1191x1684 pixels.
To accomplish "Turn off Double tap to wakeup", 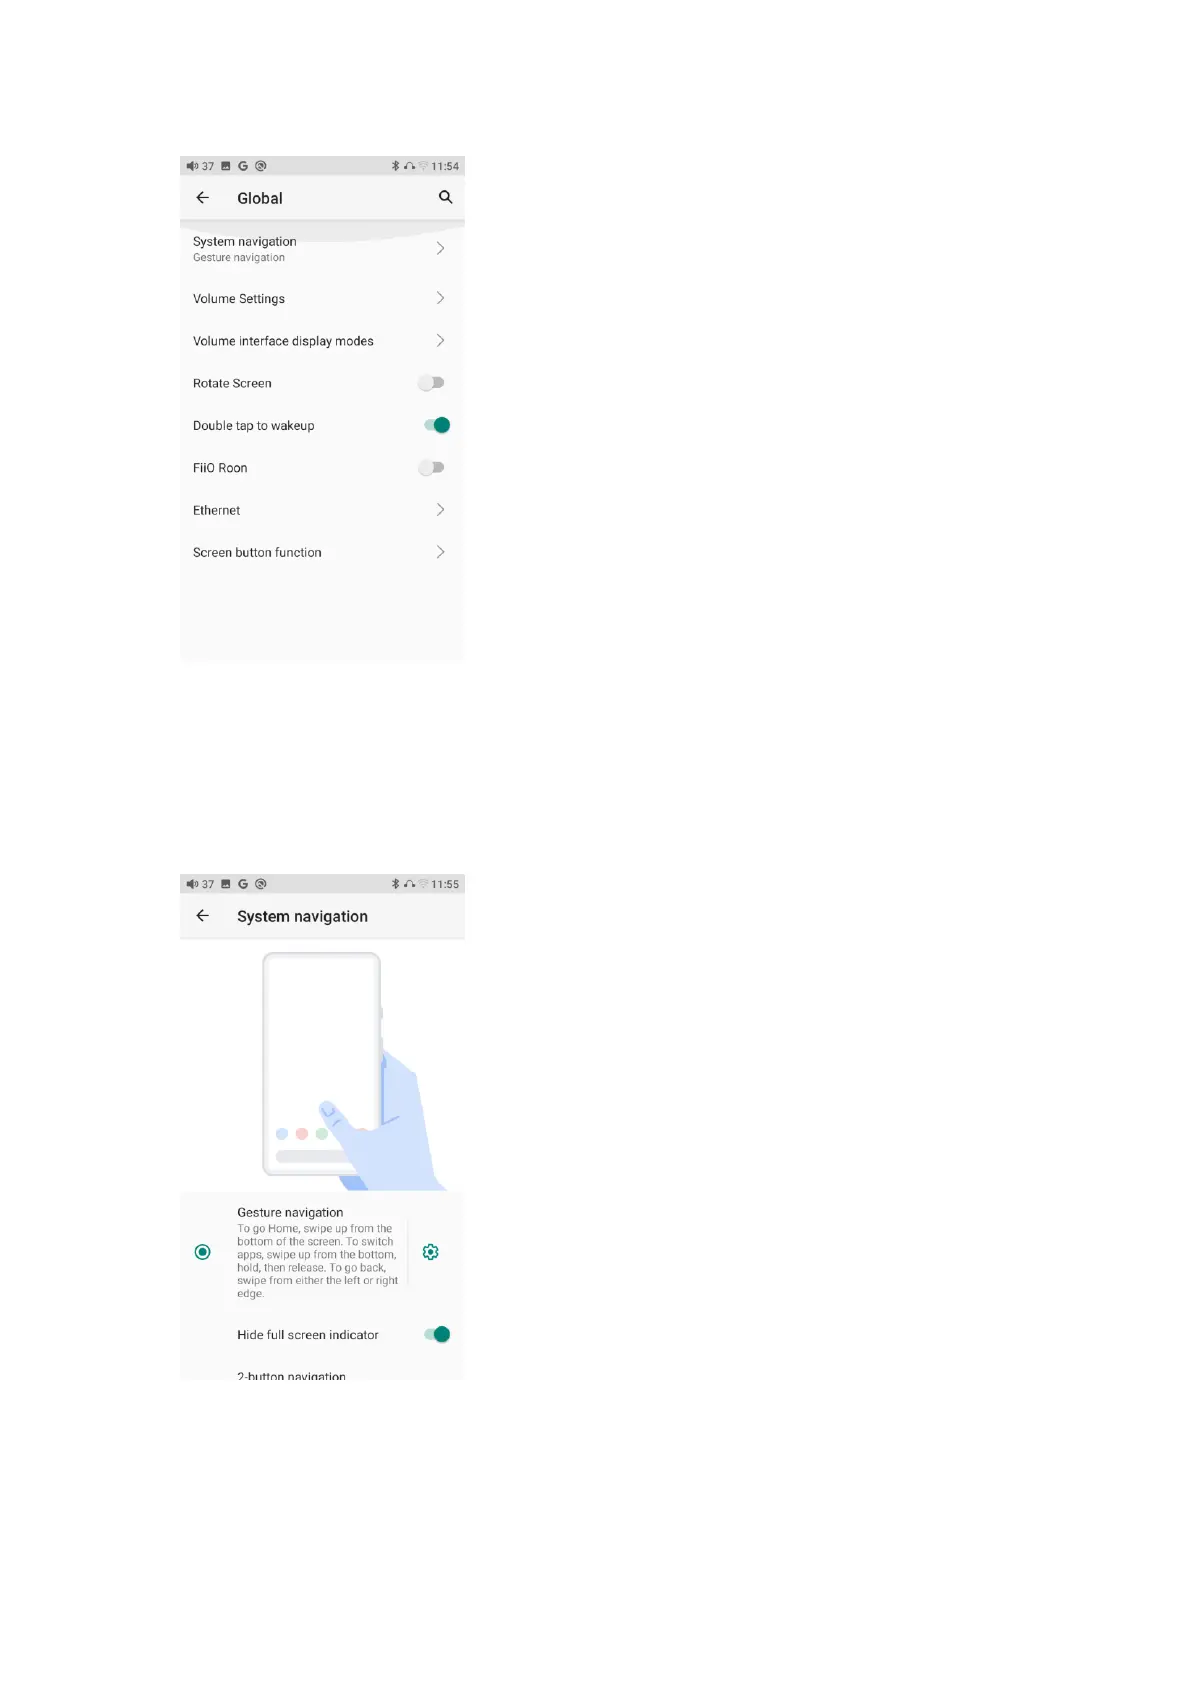I will tap(437, 425).
